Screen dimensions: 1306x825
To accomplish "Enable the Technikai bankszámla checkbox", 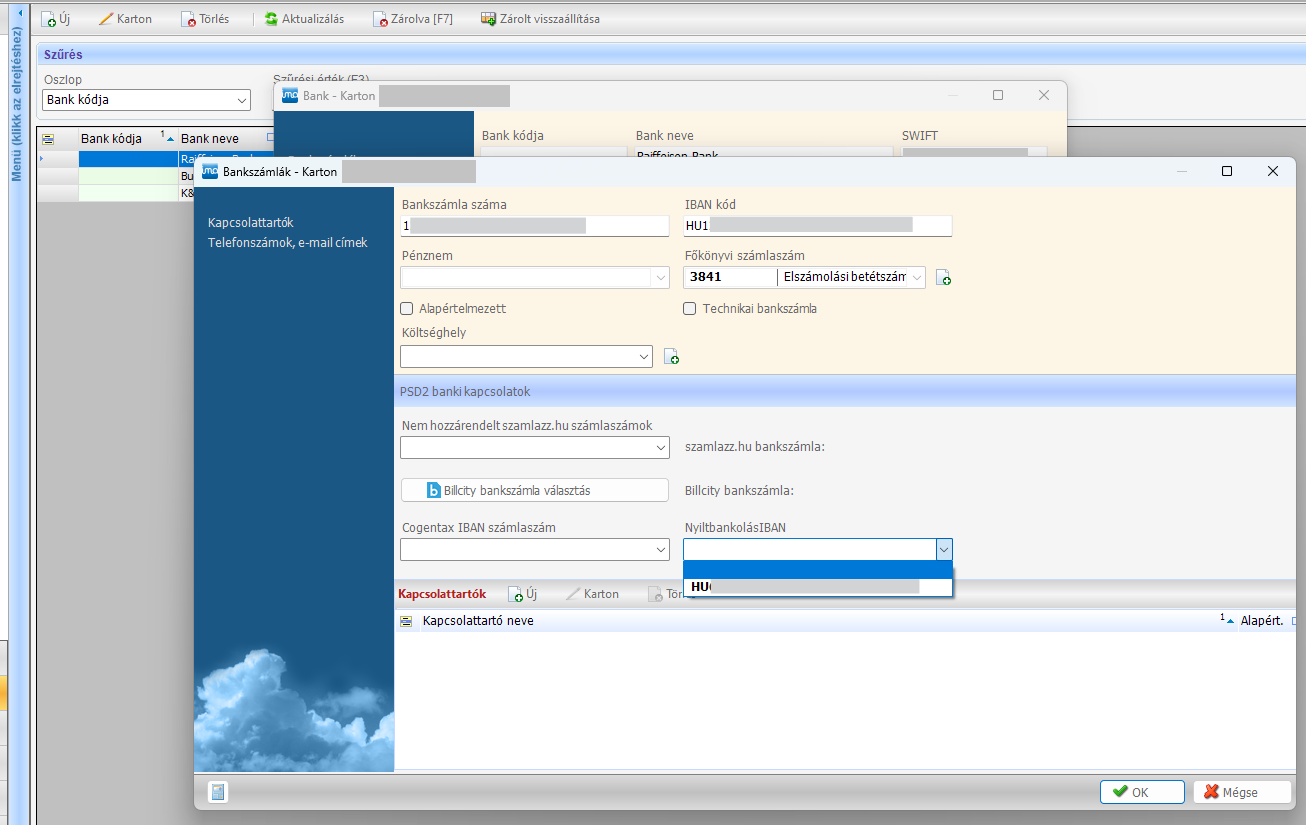I will [690, 309].
